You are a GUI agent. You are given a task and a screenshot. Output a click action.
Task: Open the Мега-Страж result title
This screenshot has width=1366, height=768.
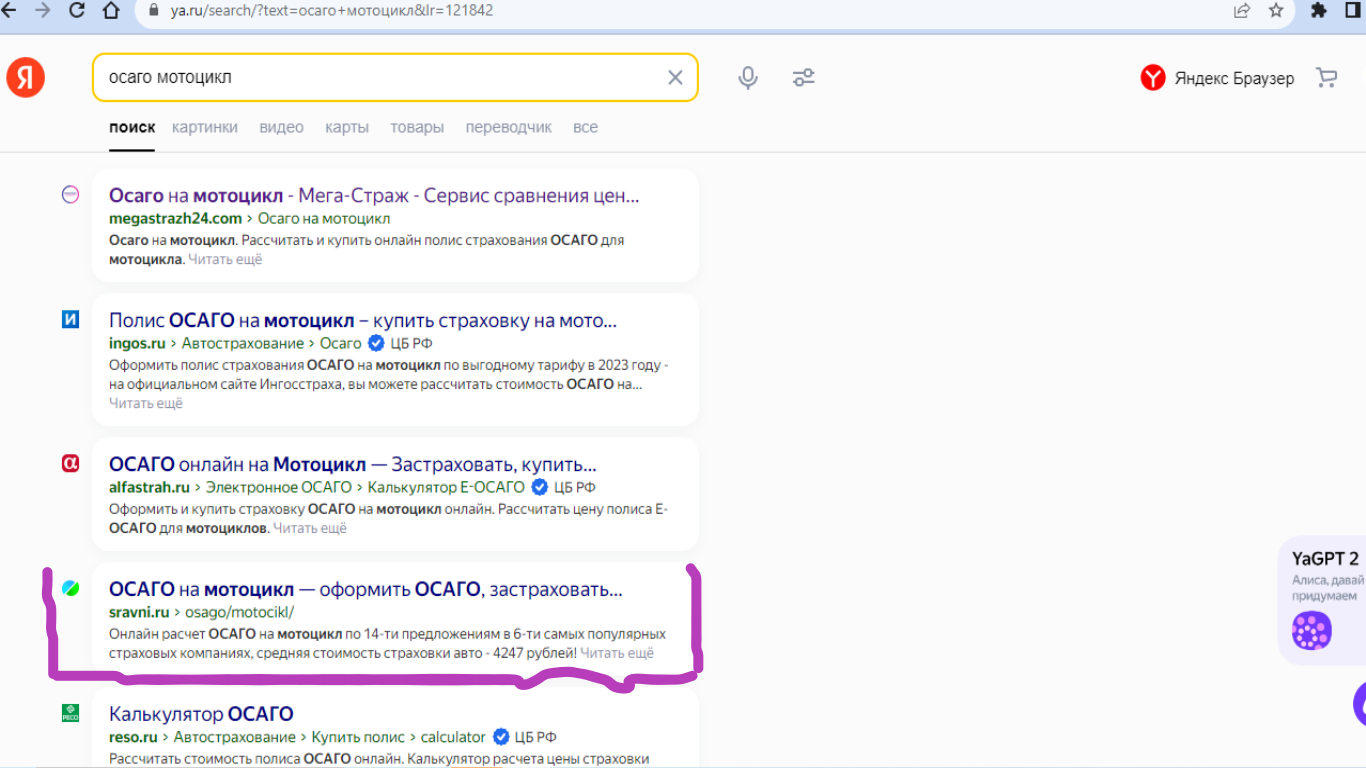(x=374, y=195)
